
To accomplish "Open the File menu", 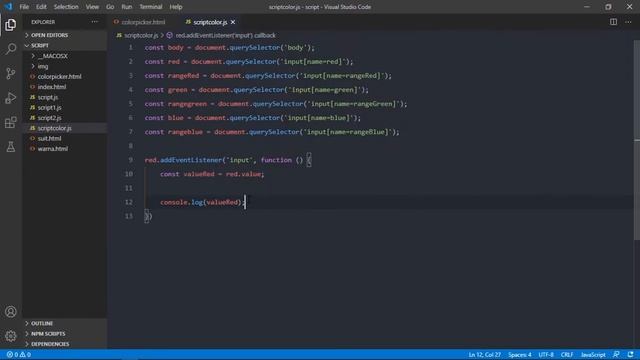I will tap(24, 7).
